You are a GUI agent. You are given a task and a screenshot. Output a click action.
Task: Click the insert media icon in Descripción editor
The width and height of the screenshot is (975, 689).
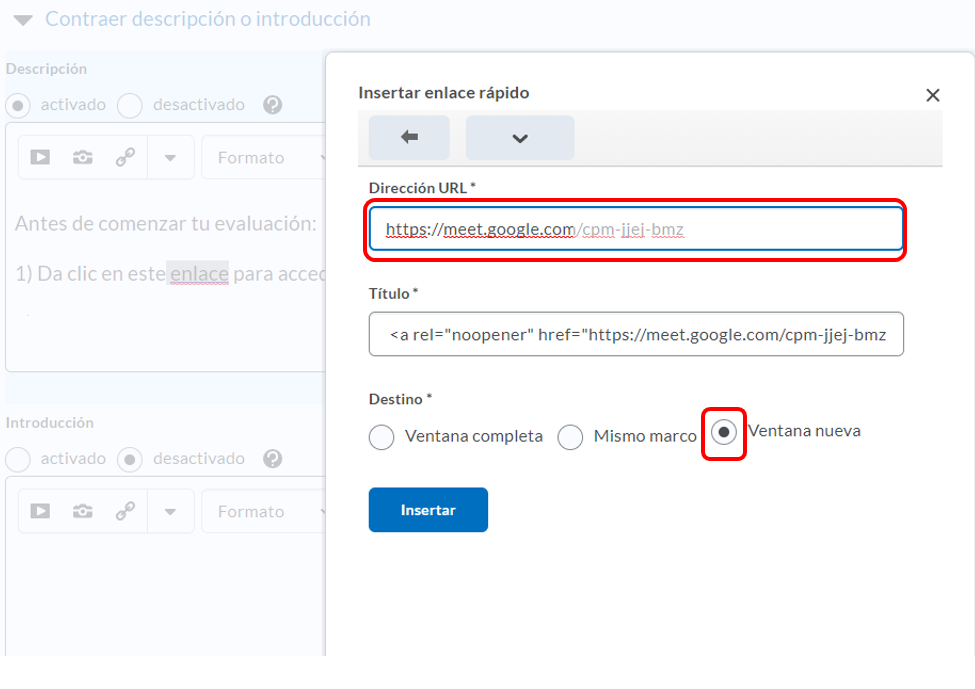40,157
